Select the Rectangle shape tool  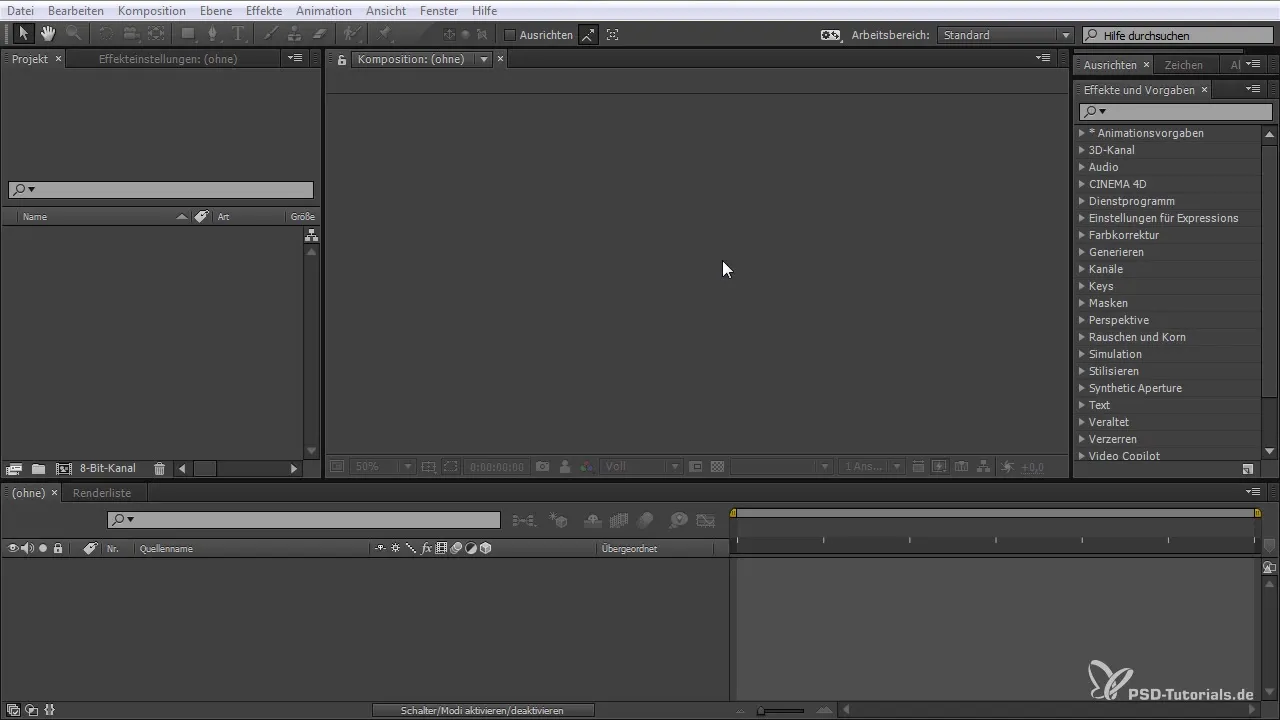coord(188,34)
